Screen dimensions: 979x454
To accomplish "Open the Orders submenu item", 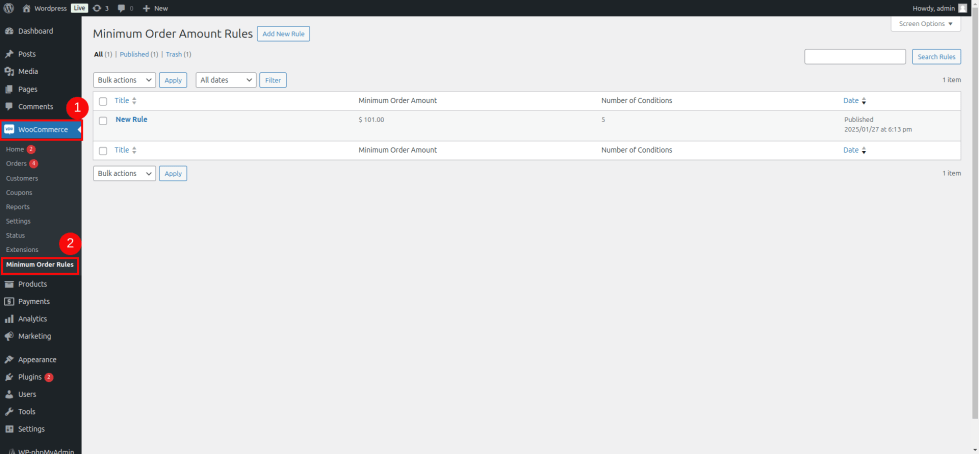I will tap(16, 164).
